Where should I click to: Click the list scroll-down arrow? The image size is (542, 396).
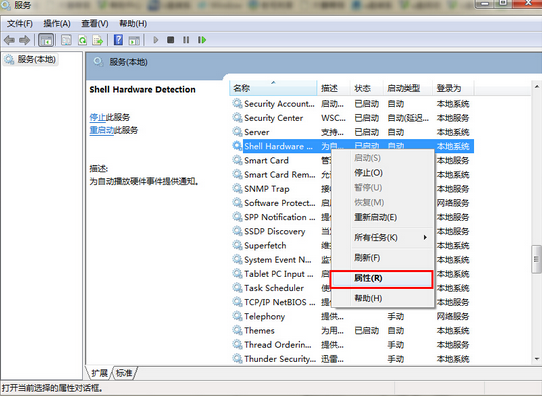(x=536, y=359)
